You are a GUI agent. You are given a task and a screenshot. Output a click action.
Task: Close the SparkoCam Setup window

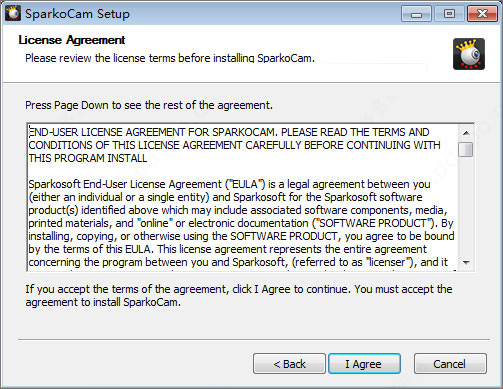tap(482, 14)
